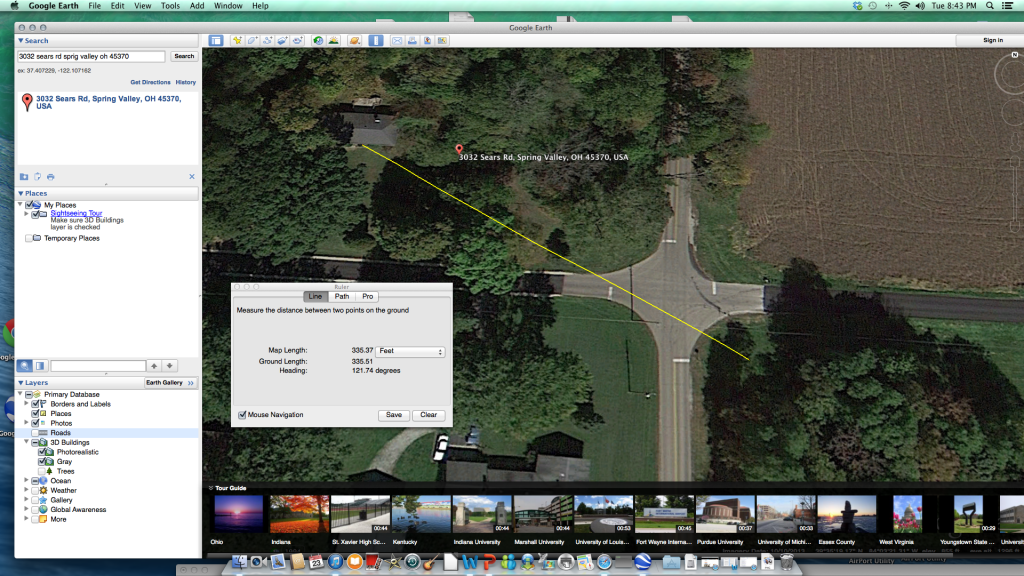Toggle the sidebar hide/show toolbar button
1024x576 pixels.
216,40
